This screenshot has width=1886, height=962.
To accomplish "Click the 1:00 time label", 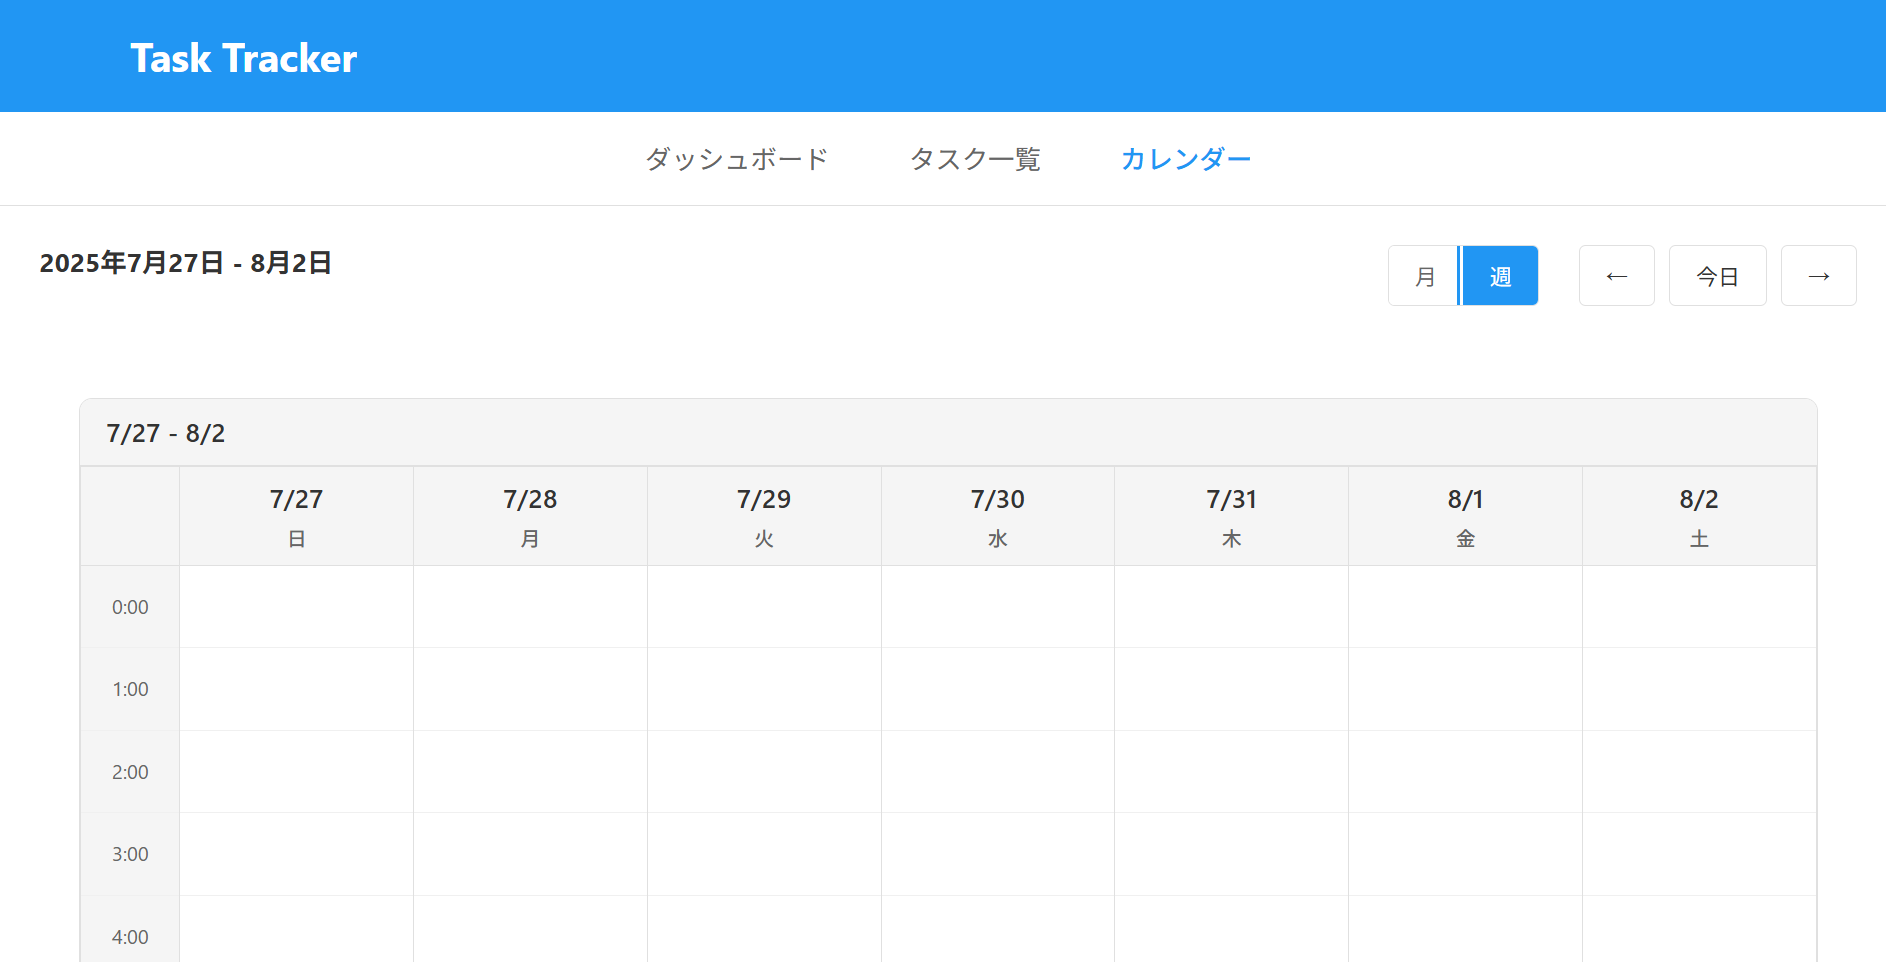I will [130, 689].
